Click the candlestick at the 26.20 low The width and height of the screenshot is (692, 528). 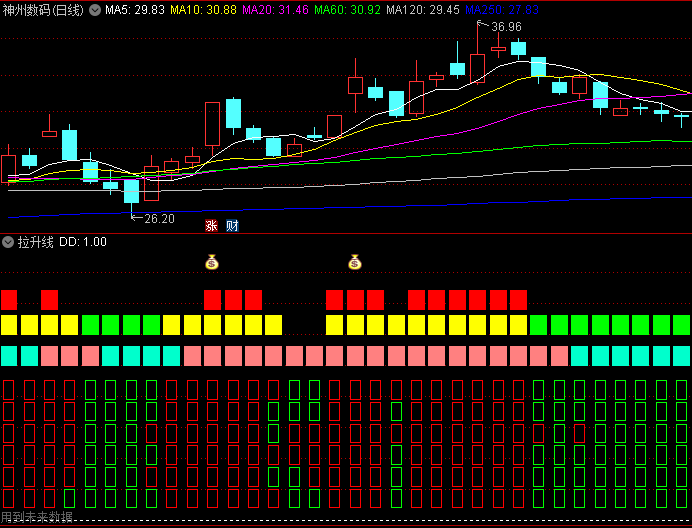click(x=132, y=191)
